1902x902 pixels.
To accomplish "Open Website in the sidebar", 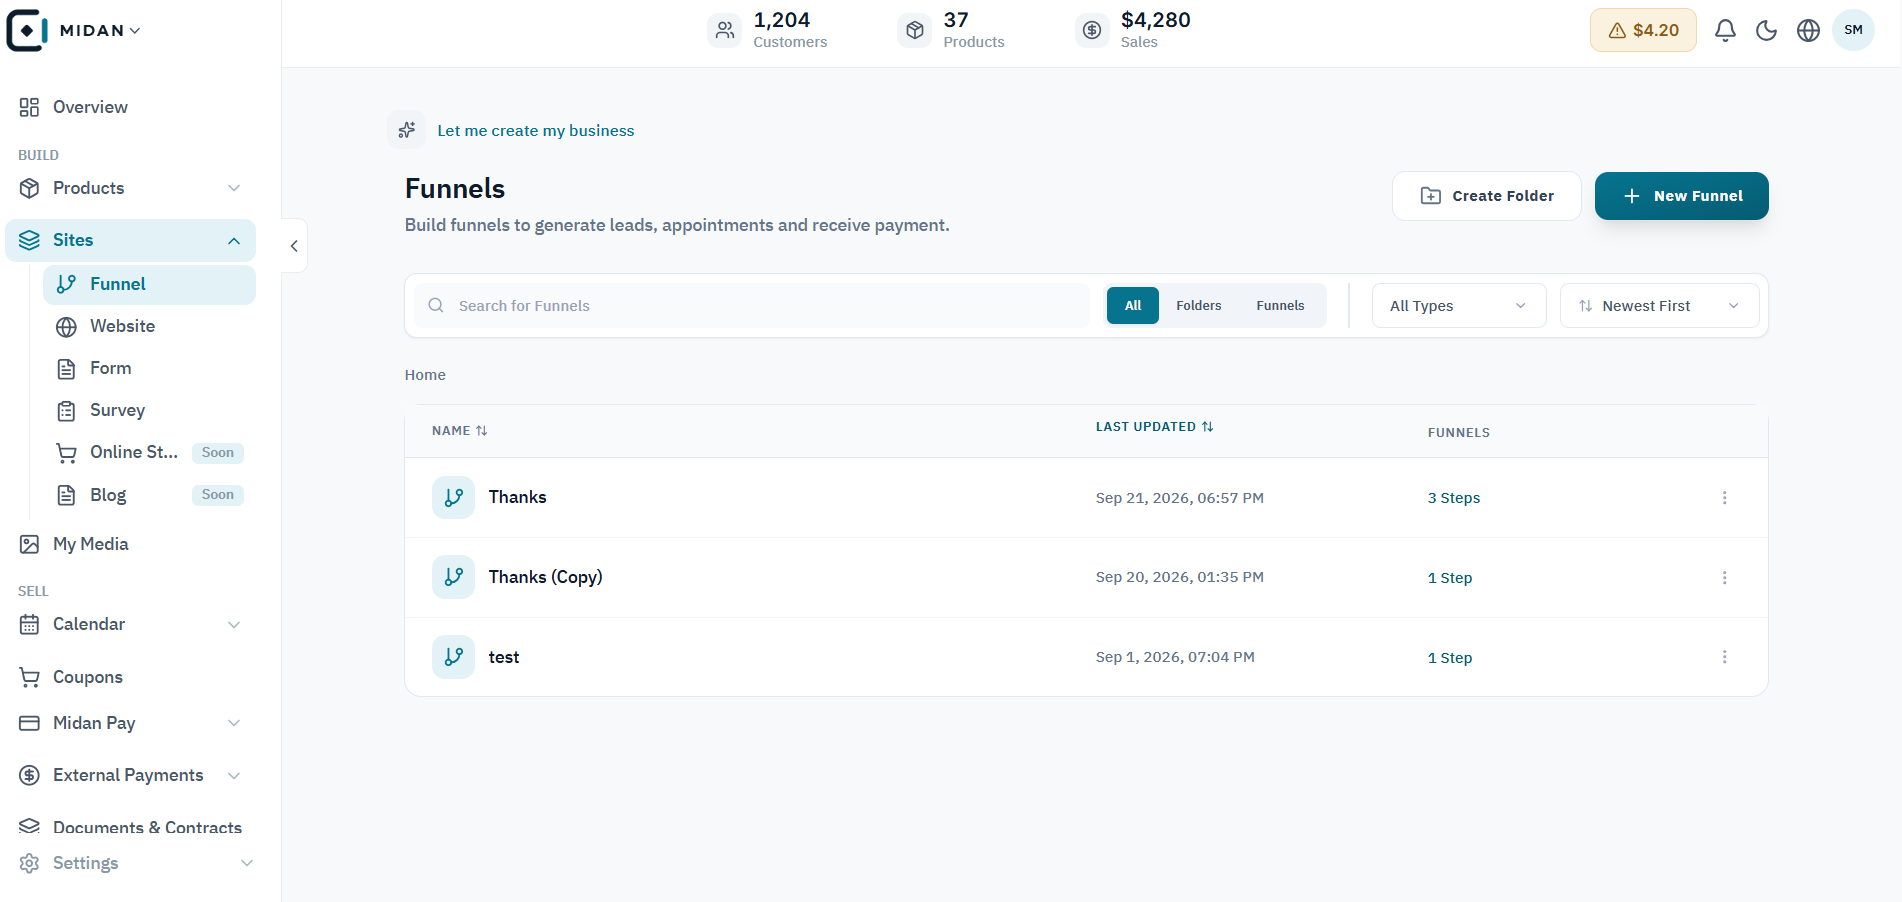I will click(149, 327).
